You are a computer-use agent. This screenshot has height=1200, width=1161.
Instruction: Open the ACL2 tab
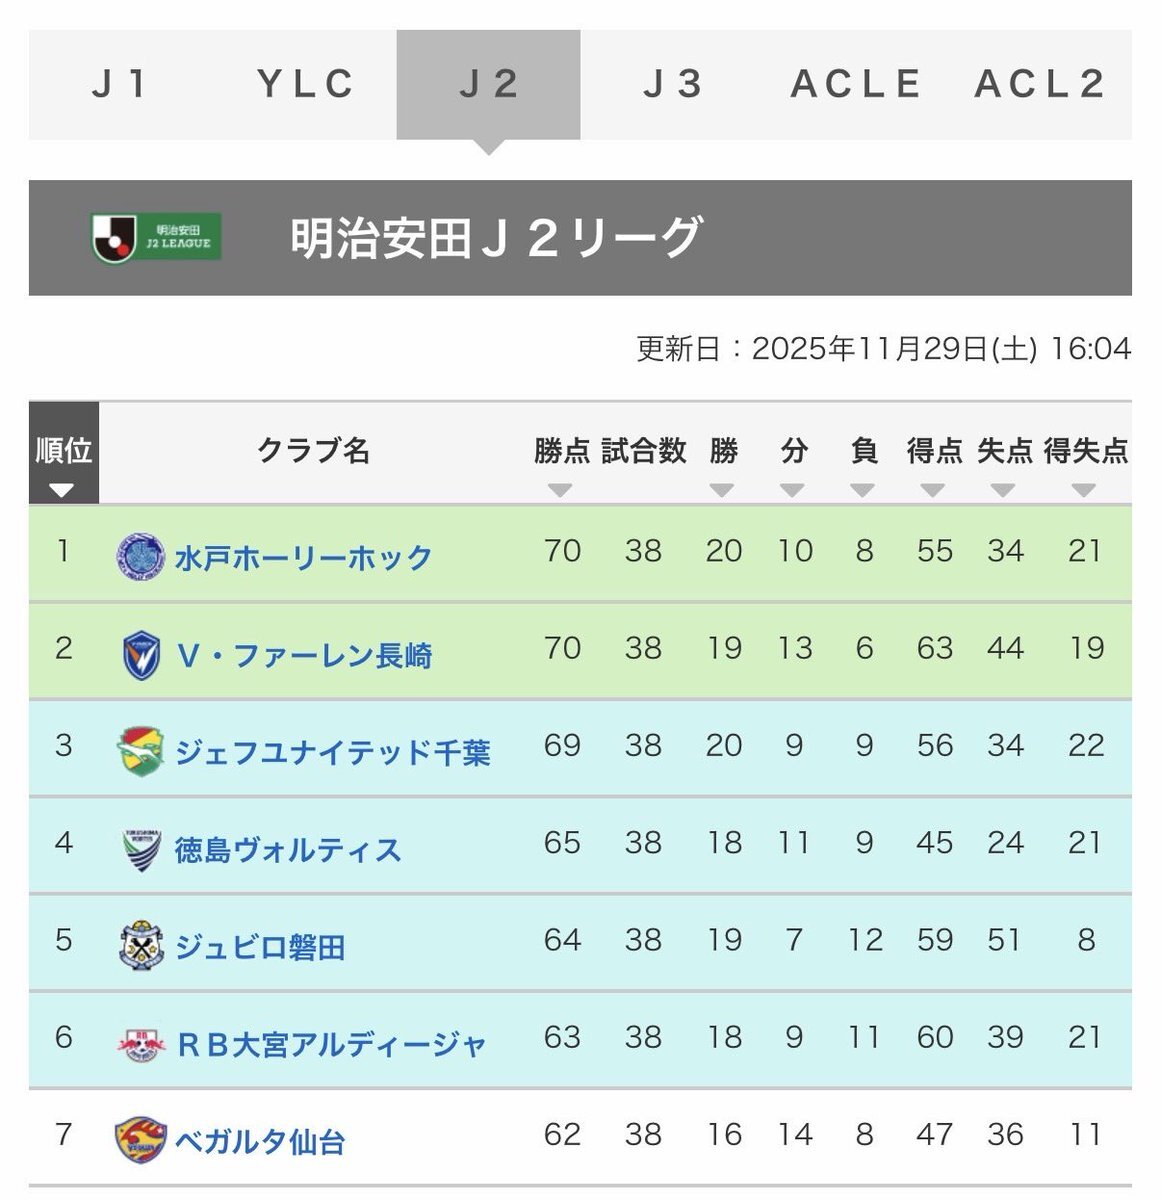point(1040,83)
